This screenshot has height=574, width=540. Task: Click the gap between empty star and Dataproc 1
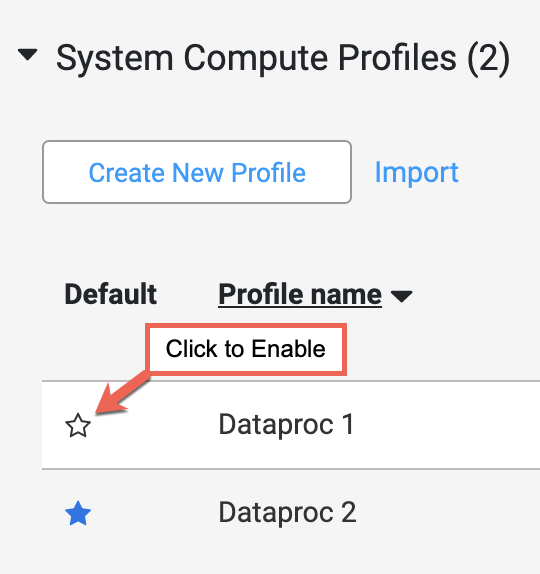click(154, 425)
